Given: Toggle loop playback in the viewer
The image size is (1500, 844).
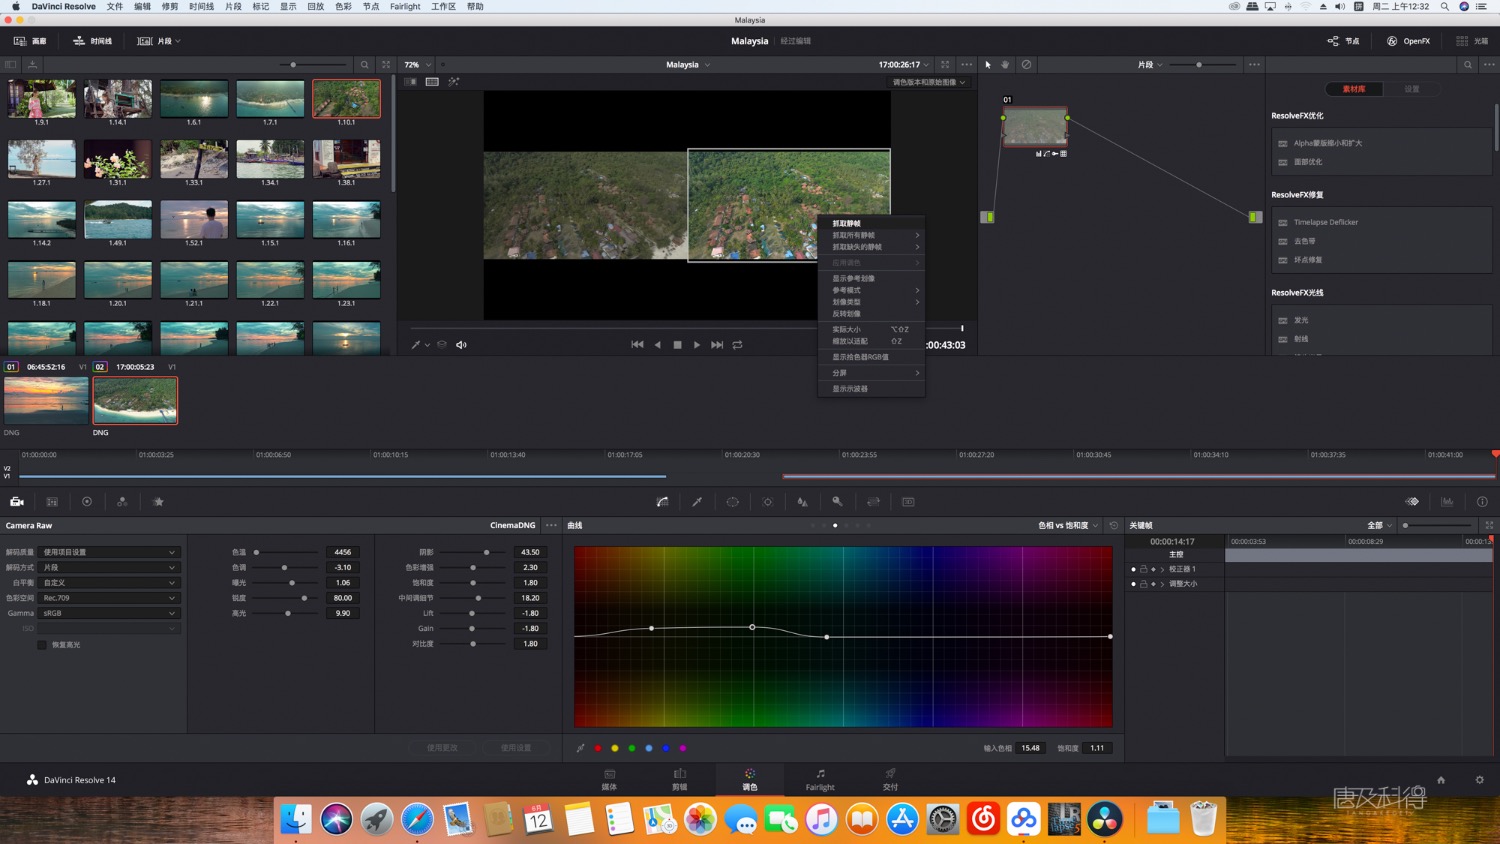Looking at the screenshot, I should tap(737, 345).
